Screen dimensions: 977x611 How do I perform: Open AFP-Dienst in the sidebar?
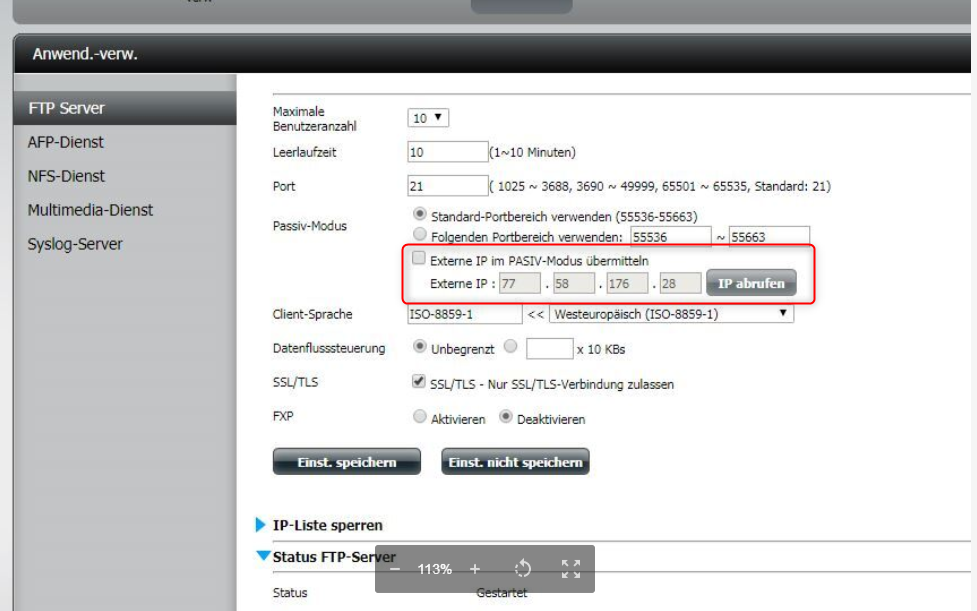click(x=66, y=142)
